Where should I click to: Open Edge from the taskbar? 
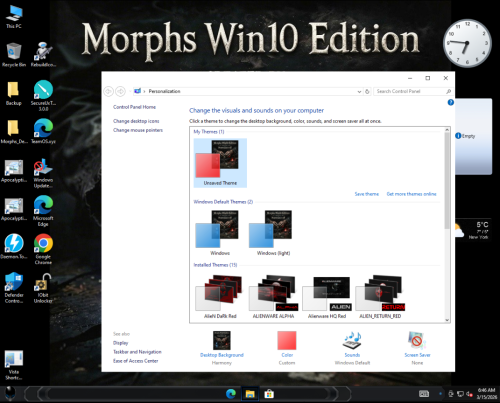tap(231, 394)
